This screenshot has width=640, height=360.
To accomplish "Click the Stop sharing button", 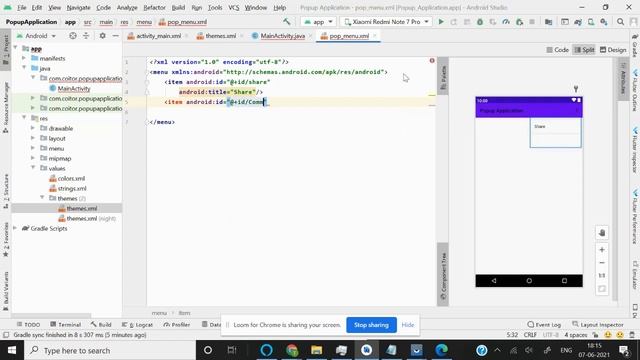I will [371, 325].
